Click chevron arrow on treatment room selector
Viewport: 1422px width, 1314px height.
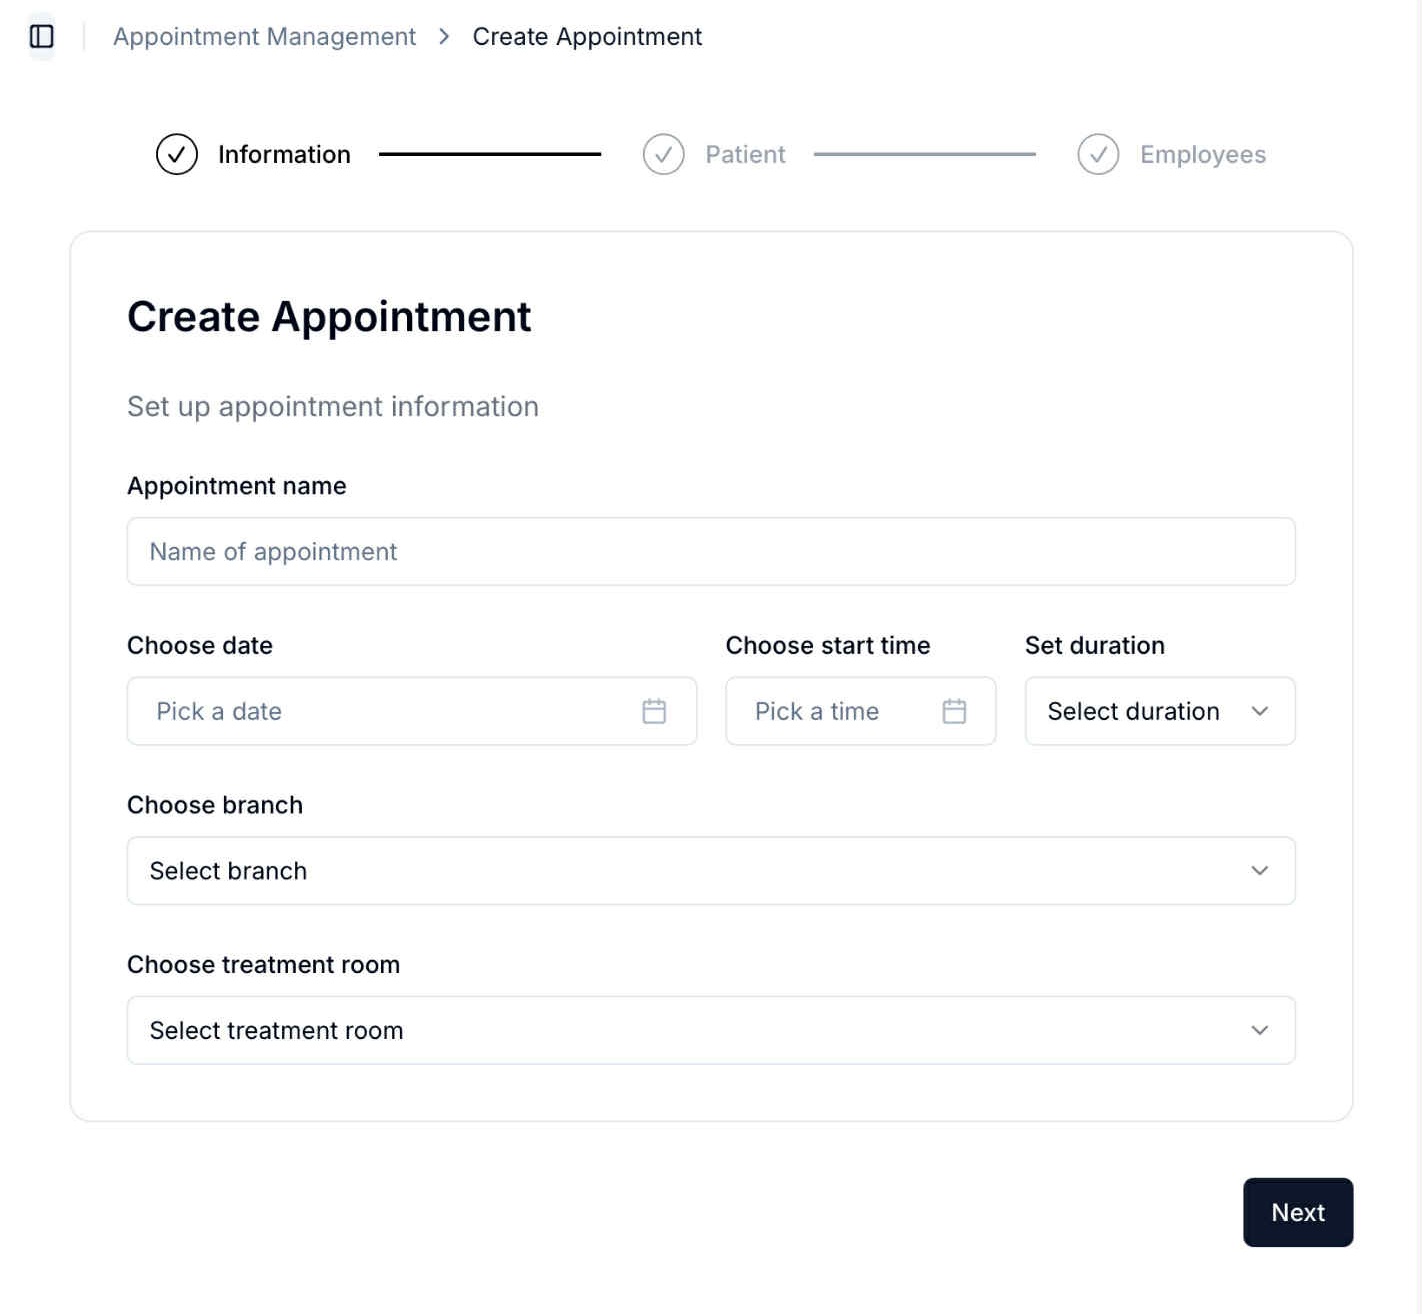click(x=1259, y=1030)
